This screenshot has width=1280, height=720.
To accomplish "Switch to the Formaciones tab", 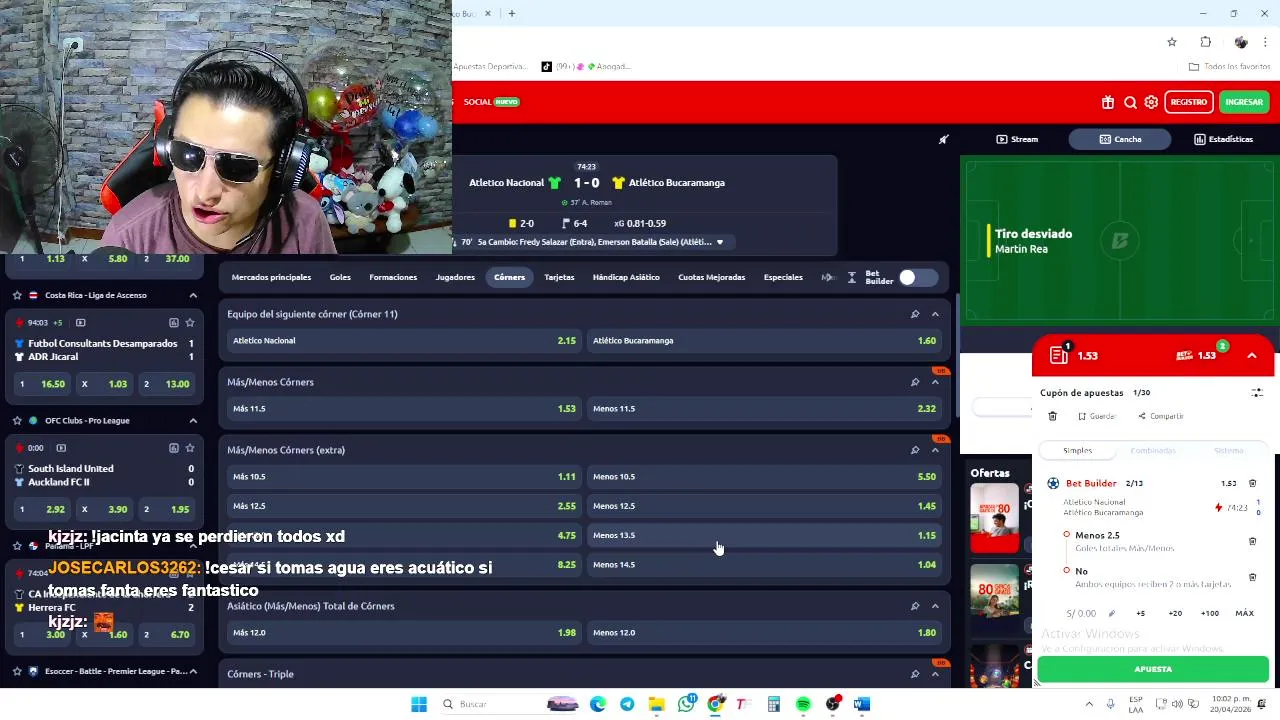I will pyautogui.click(x=393, y=277).
